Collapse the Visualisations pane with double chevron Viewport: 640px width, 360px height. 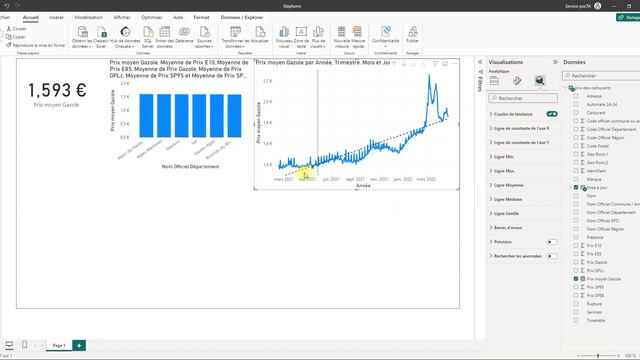(555, 62)
